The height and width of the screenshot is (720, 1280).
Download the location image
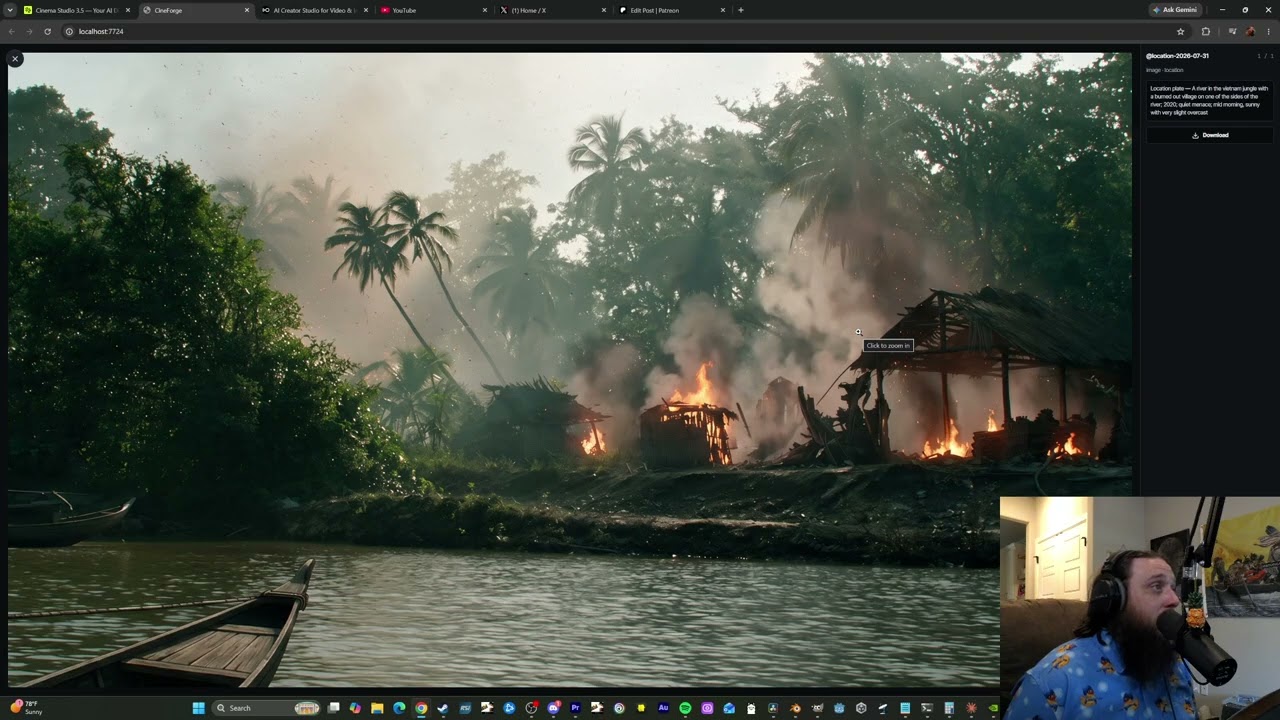tap(1210, 135)
